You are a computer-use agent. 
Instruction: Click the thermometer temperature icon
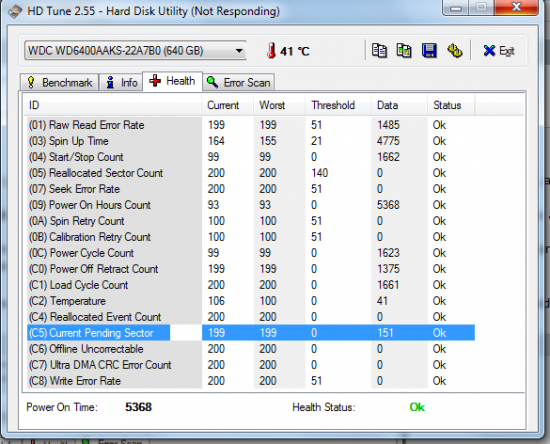(x=271, y=51)
